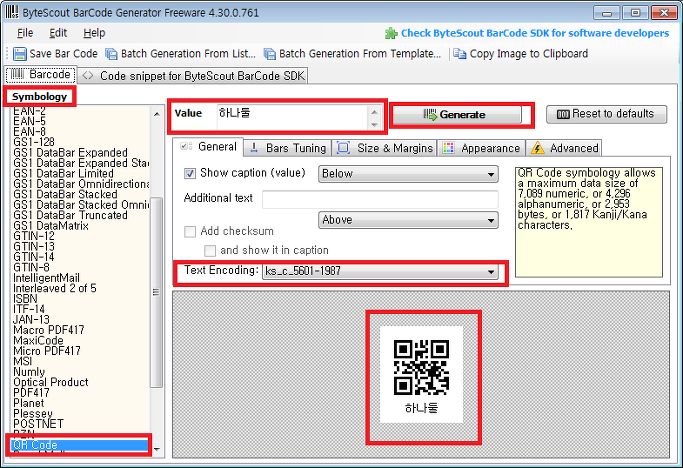Select MaxiCode symbology
This screenshot has height=468, width=683.
[x=38, y=341]
